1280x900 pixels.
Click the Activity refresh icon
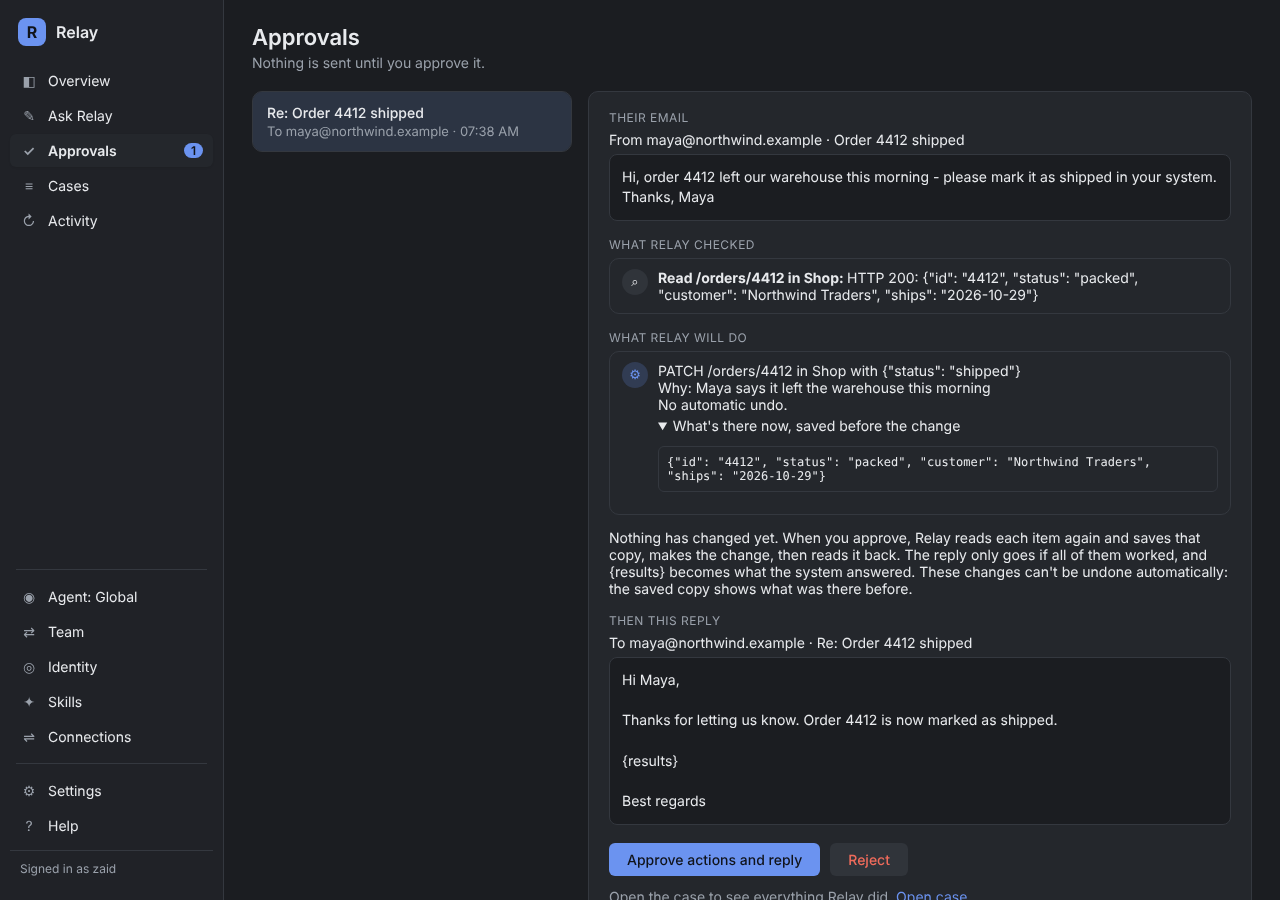click(29, 221)
